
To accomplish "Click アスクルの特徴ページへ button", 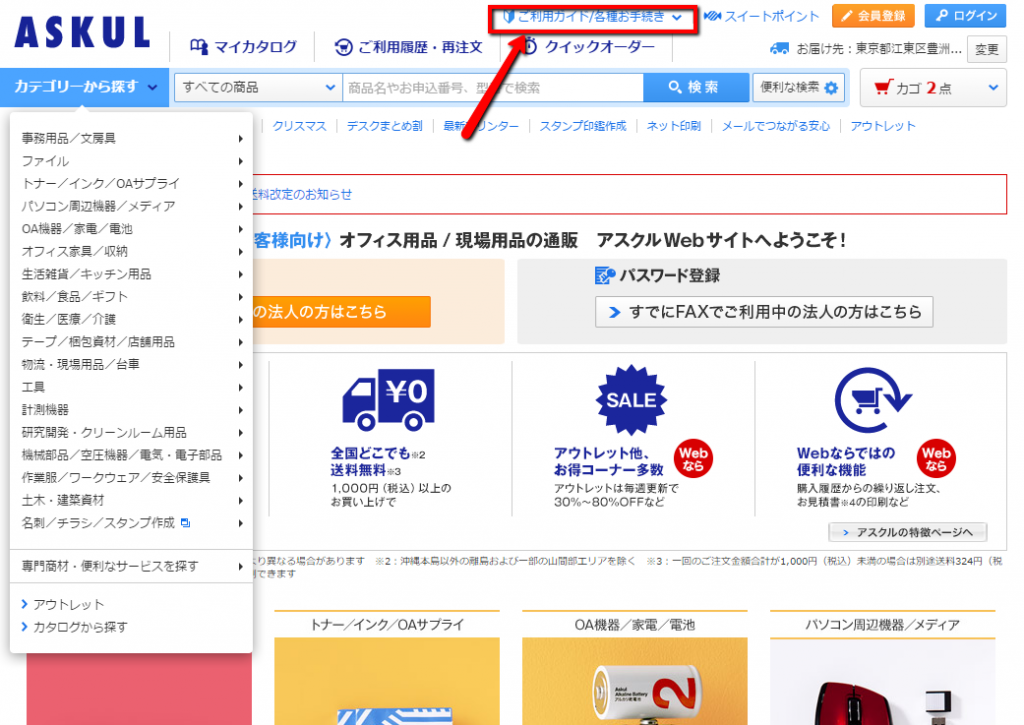I will coord(908,532).
